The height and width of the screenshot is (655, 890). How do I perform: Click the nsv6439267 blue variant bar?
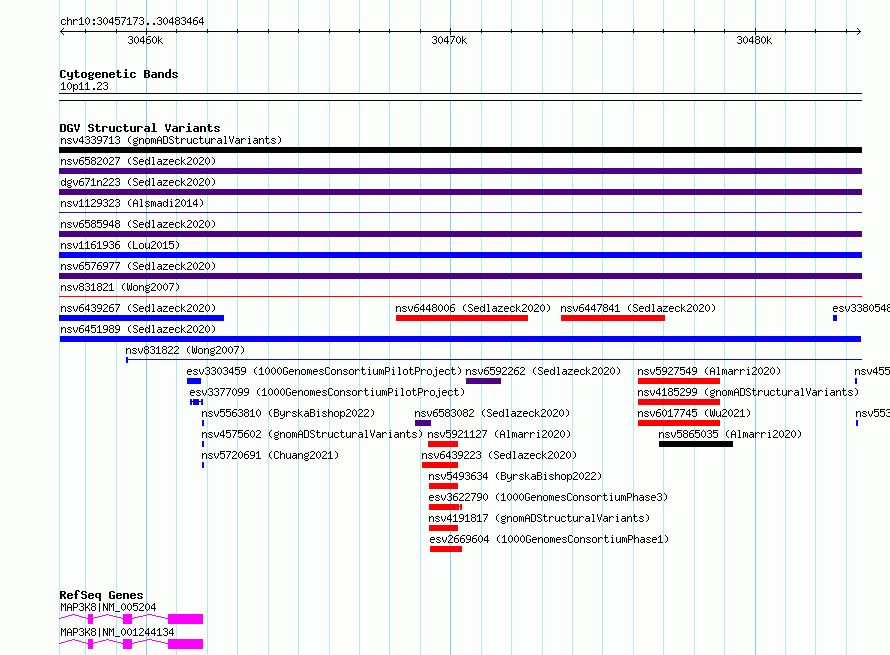(x=141, y=318)
